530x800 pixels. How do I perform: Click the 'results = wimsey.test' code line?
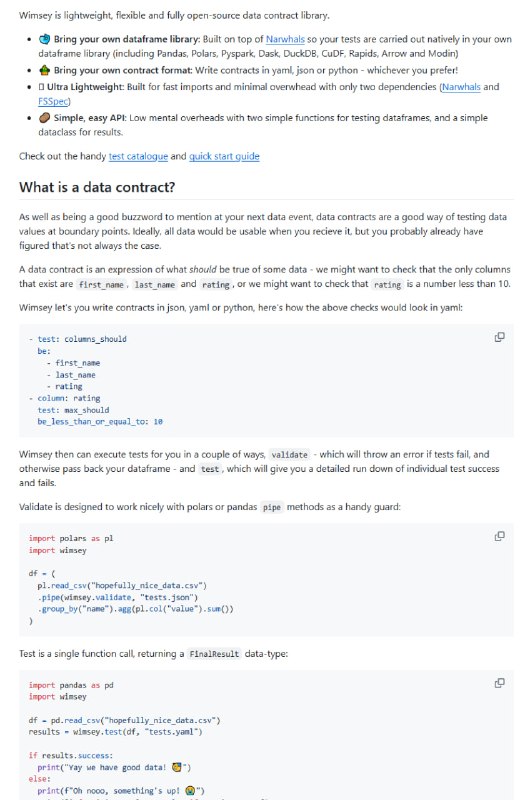click(x=115, y=732)
